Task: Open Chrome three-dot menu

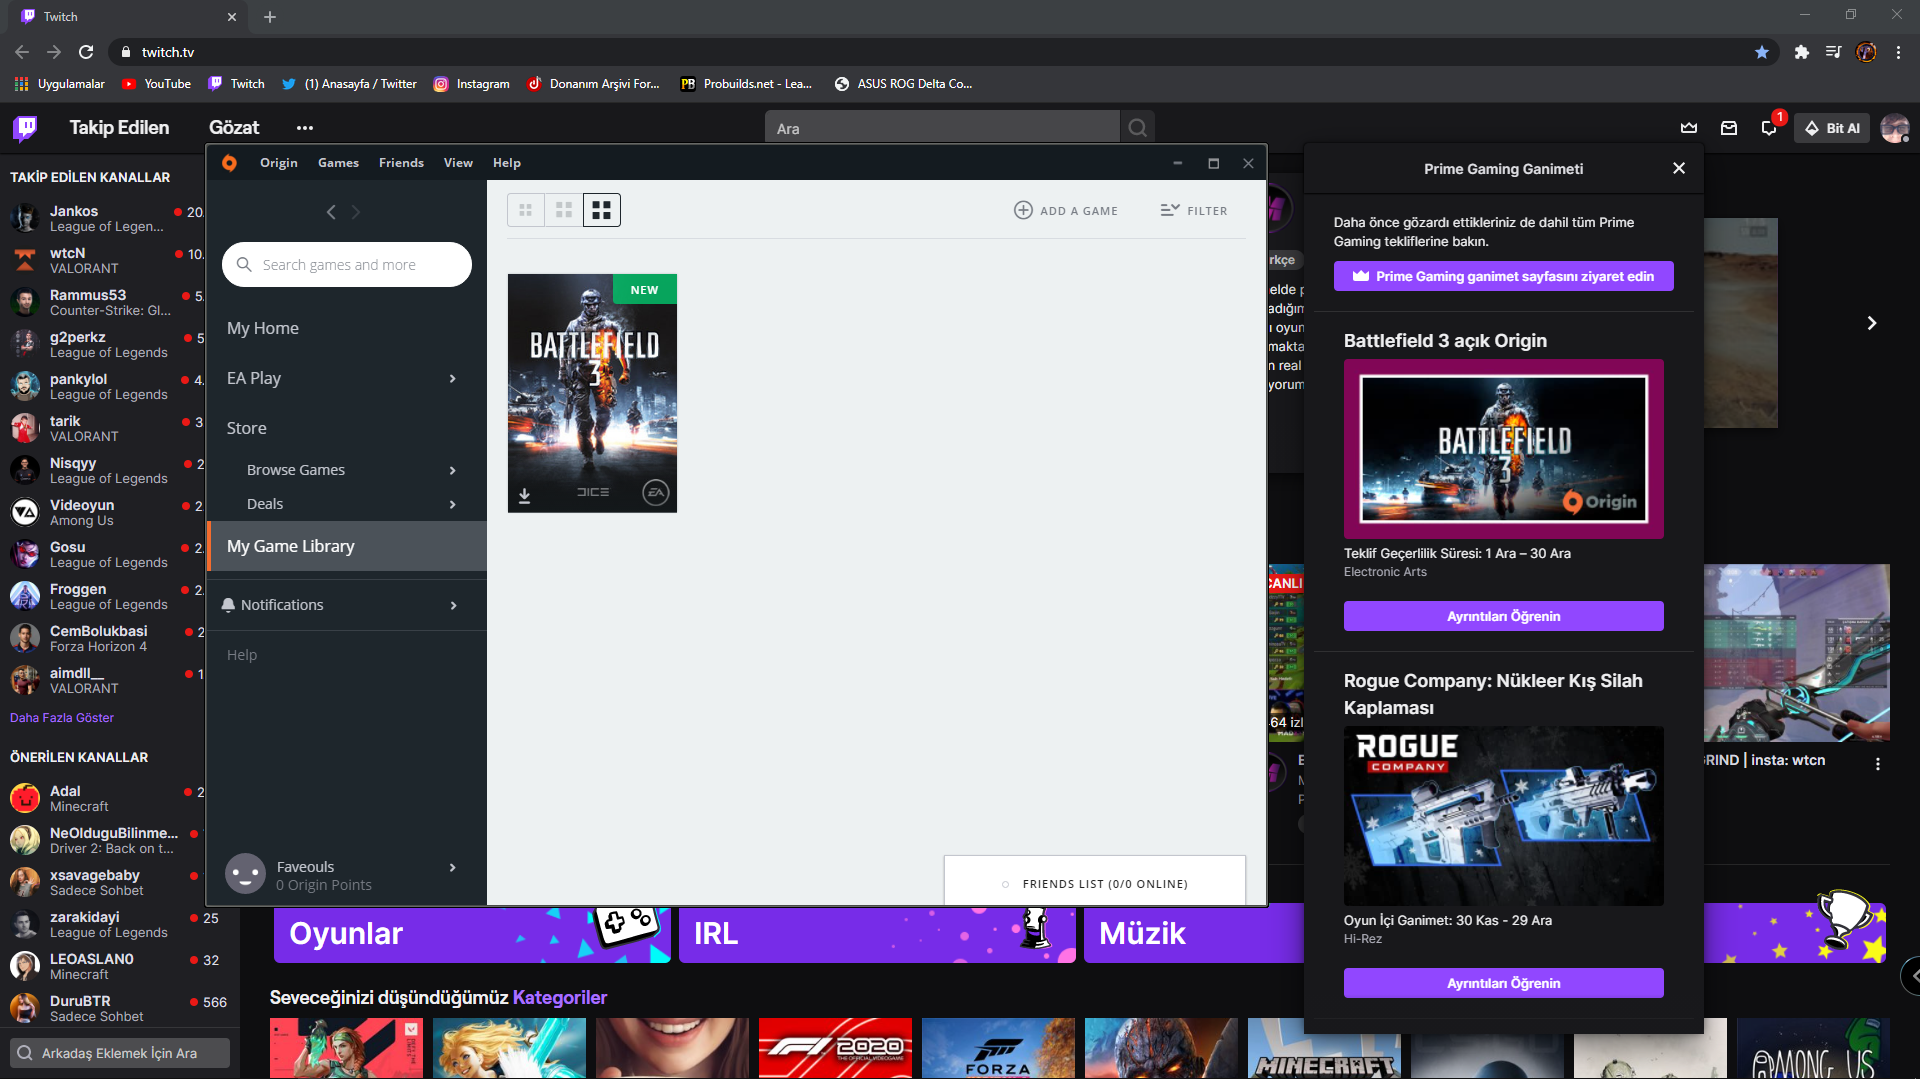Action: pos(1898,52)
